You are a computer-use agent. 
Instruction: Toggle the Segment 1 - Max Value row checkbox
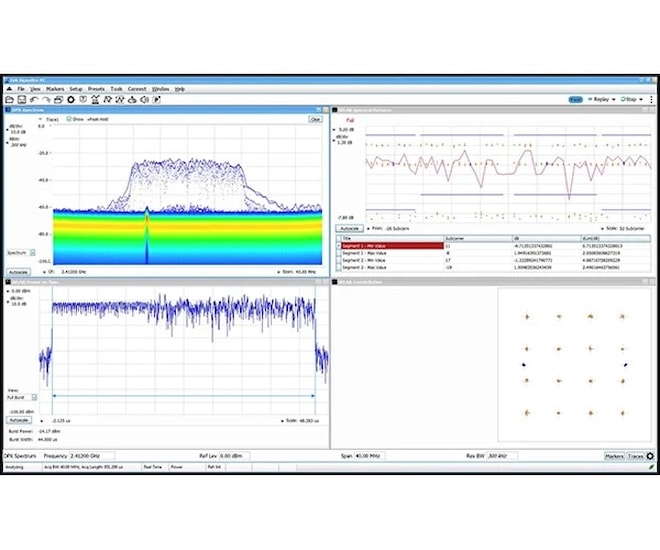click(338, 253)
